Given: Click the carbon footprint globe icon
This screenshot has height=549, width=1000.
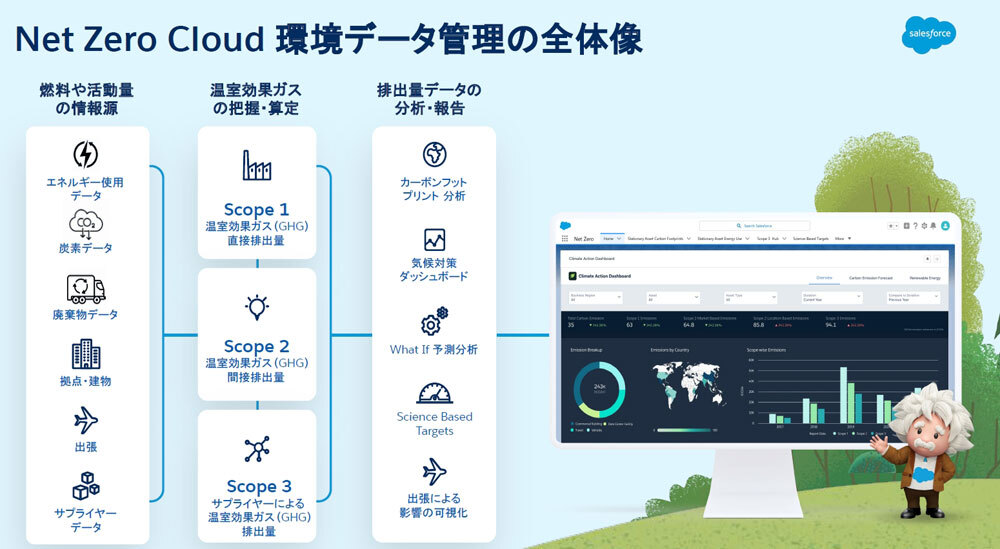Looking at the screenshot, I should click(x=434, y=154).
